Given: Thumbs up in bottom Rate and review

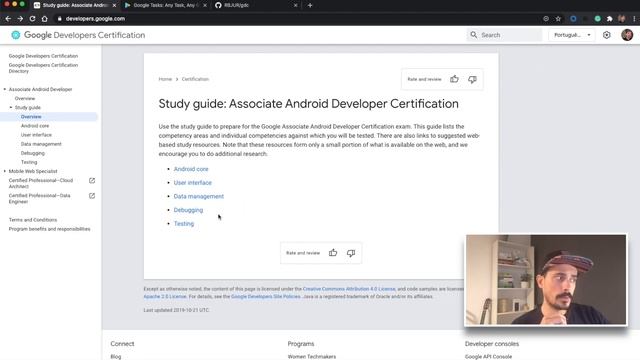Looking at the screenshot, I should coord(333,253).
